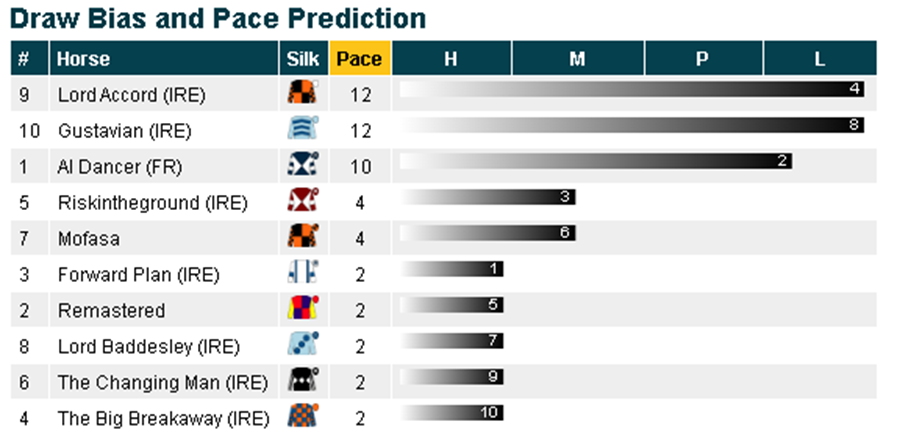The width and height of the screenshot is (897, 444).
Task: Click Gustavian's pace bar numbered 8
Action: tap(632, 126)
